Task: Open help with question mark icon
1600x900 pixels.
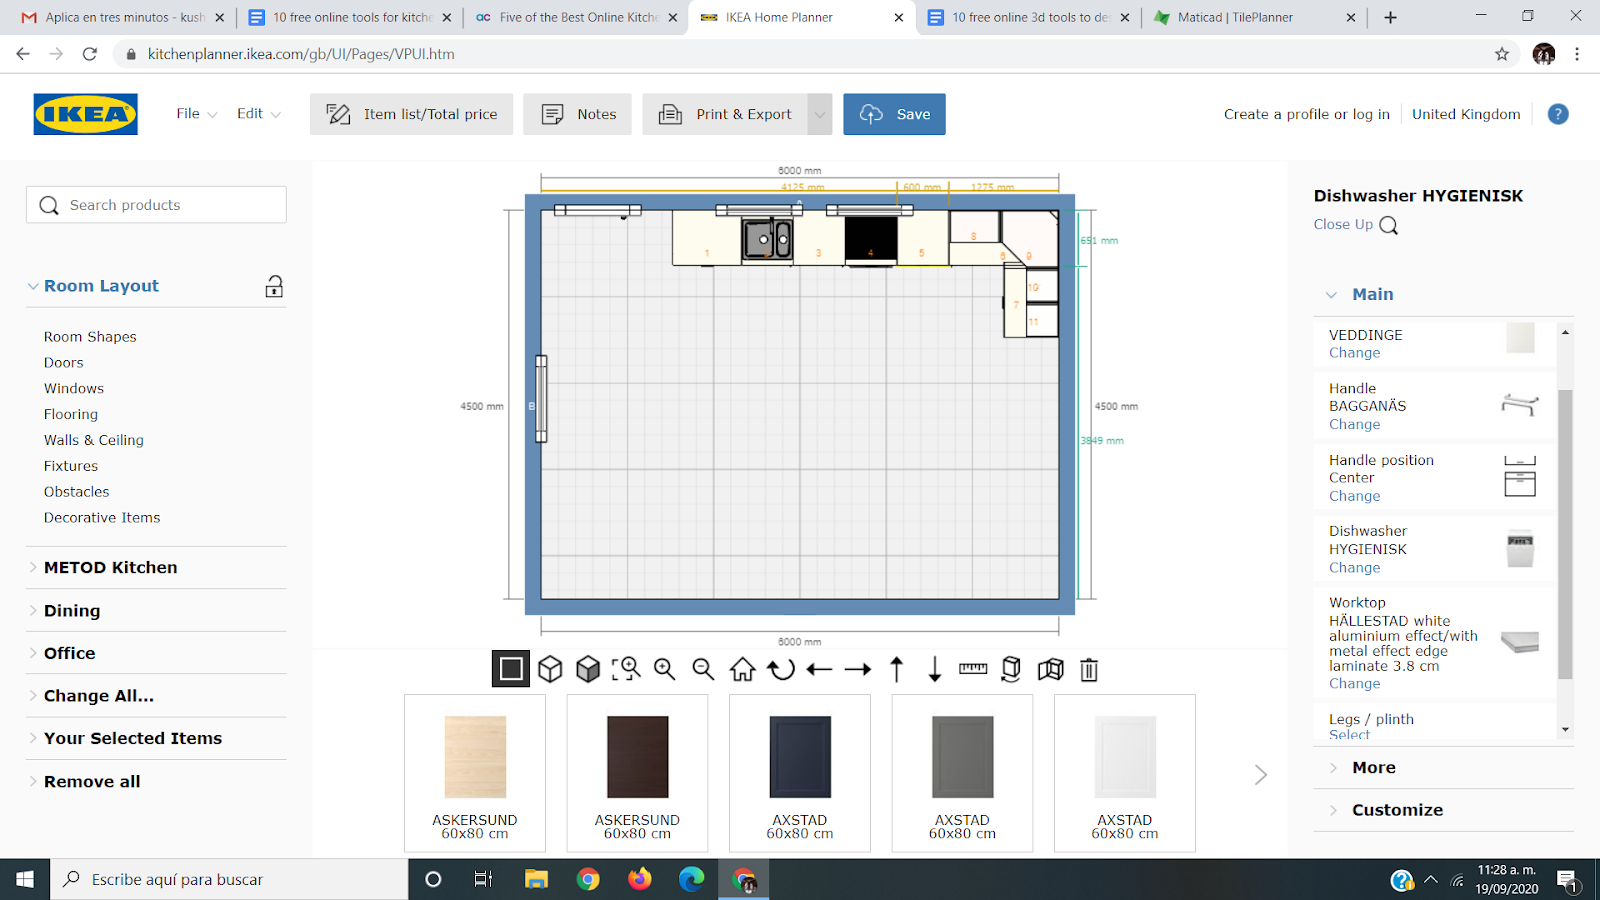Action: point(1558,114)
